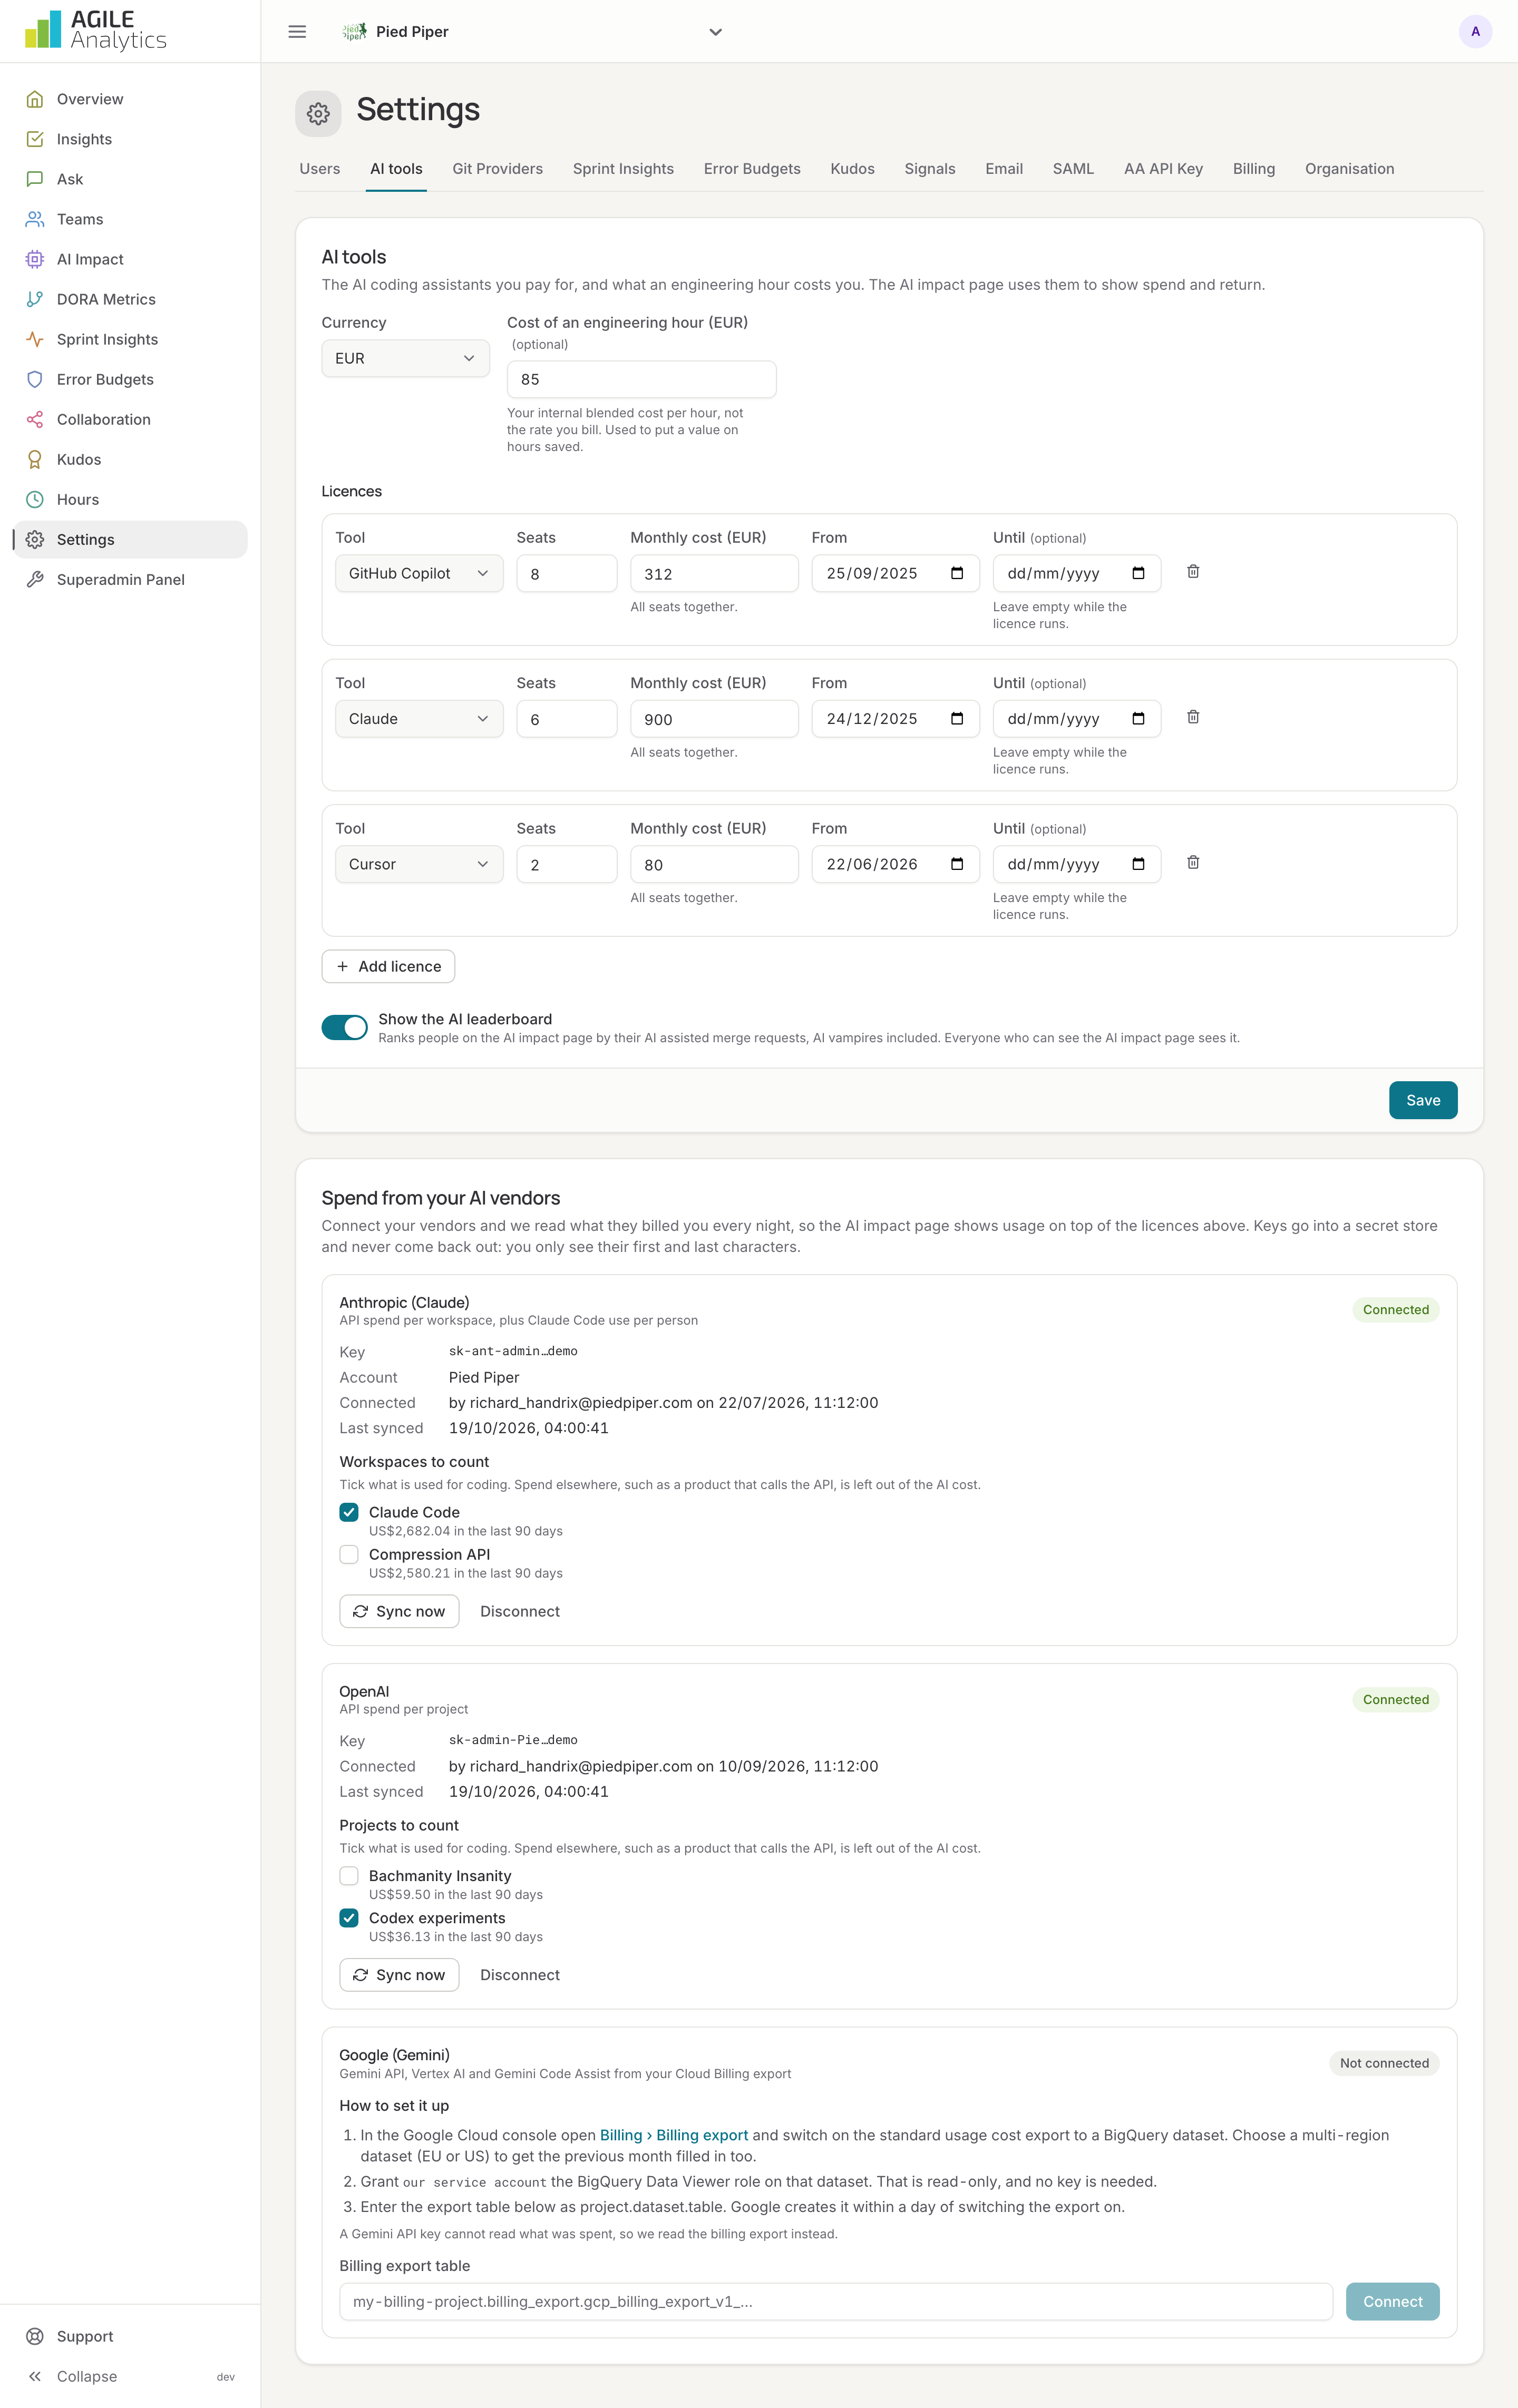This screenshot has height=2408, width=1518.
Task: Open the SAML tab
Action: click(1073, 169)
